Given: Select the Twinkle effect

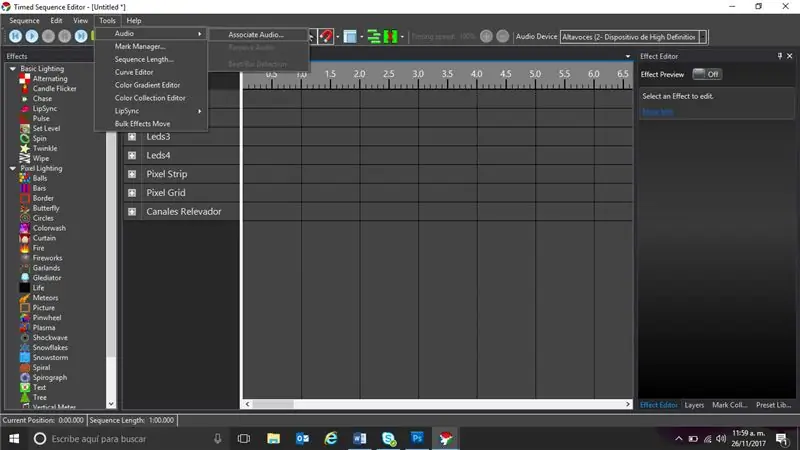Looking at the screenshot, I should [45, 148].
